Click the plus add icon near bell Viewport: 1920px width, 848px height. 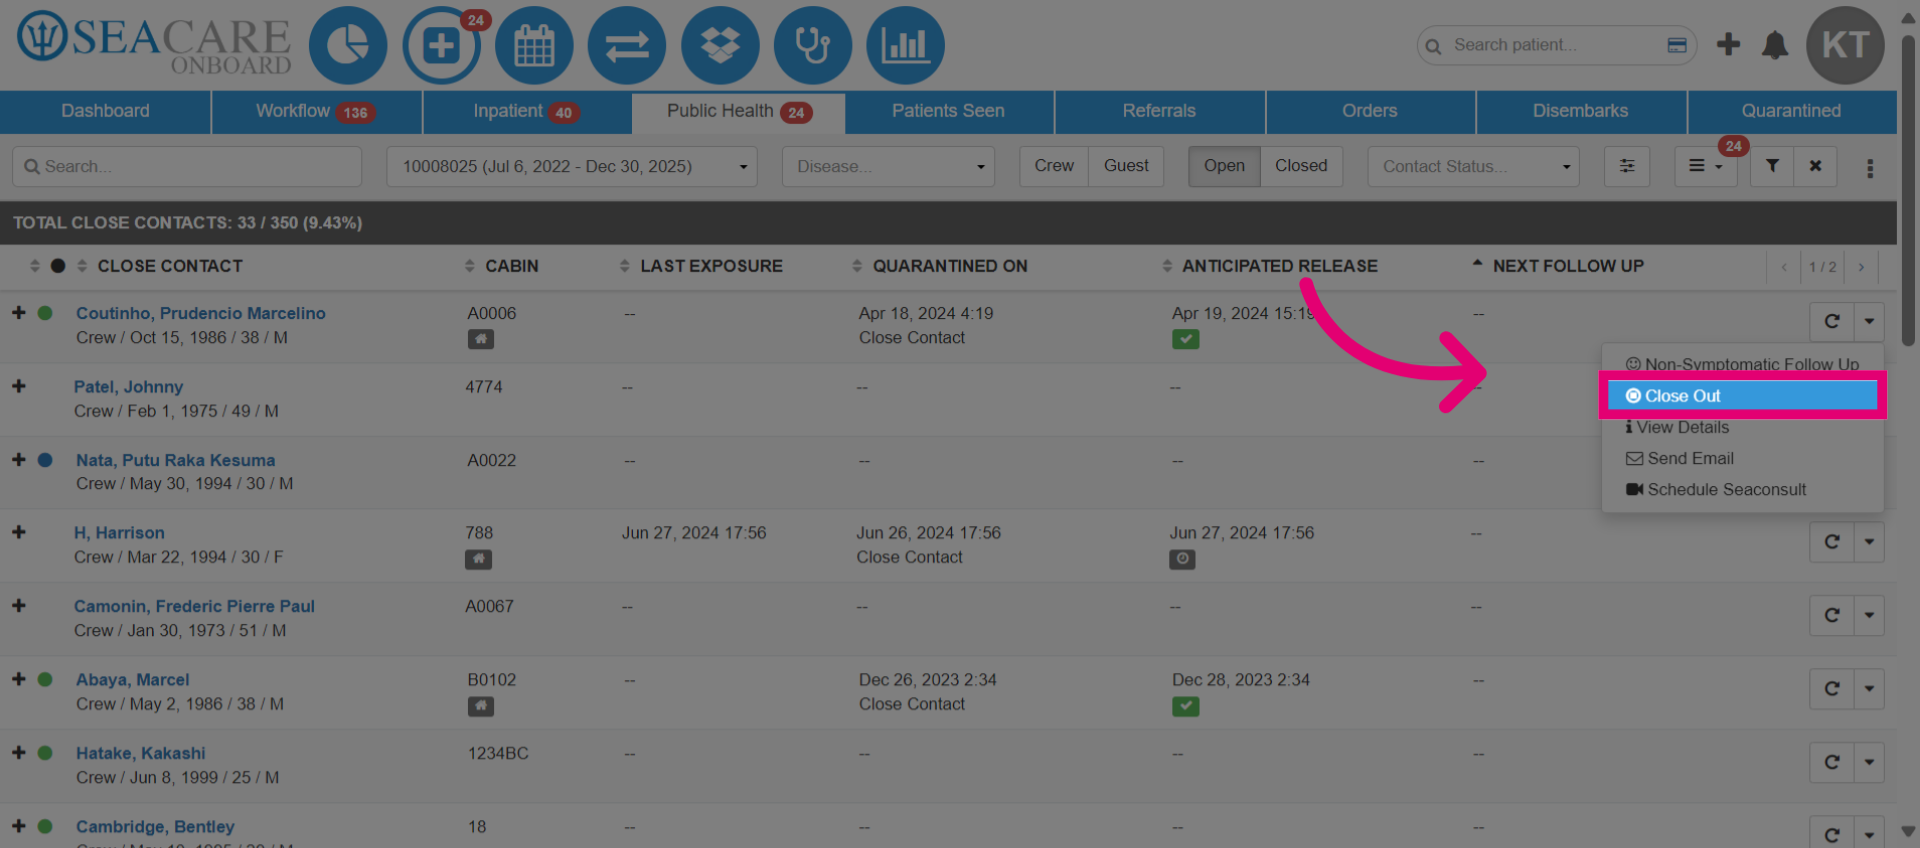tap(1728, 44)
